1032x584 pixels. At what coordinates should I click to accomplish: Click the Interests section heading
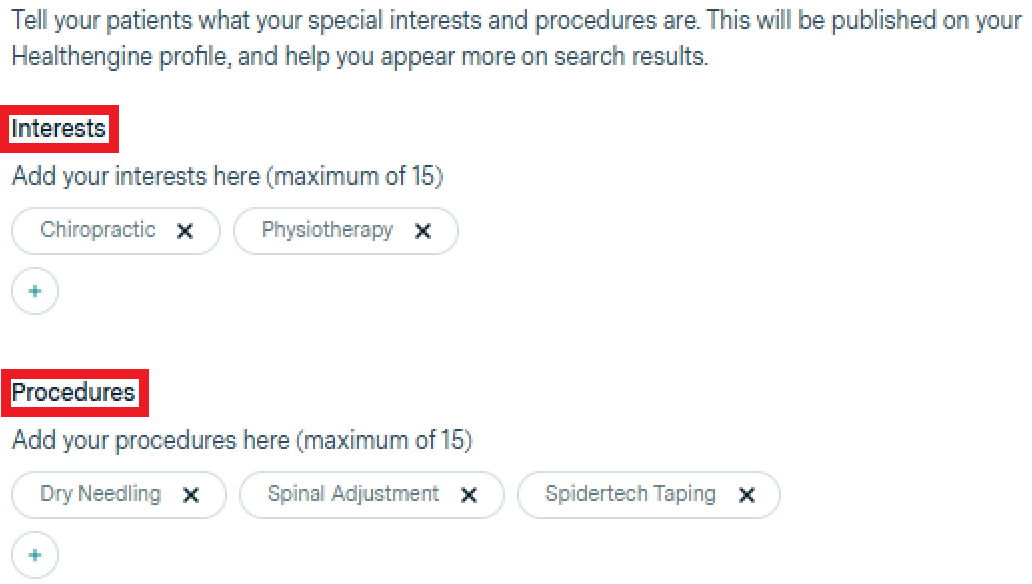point(59,129)
